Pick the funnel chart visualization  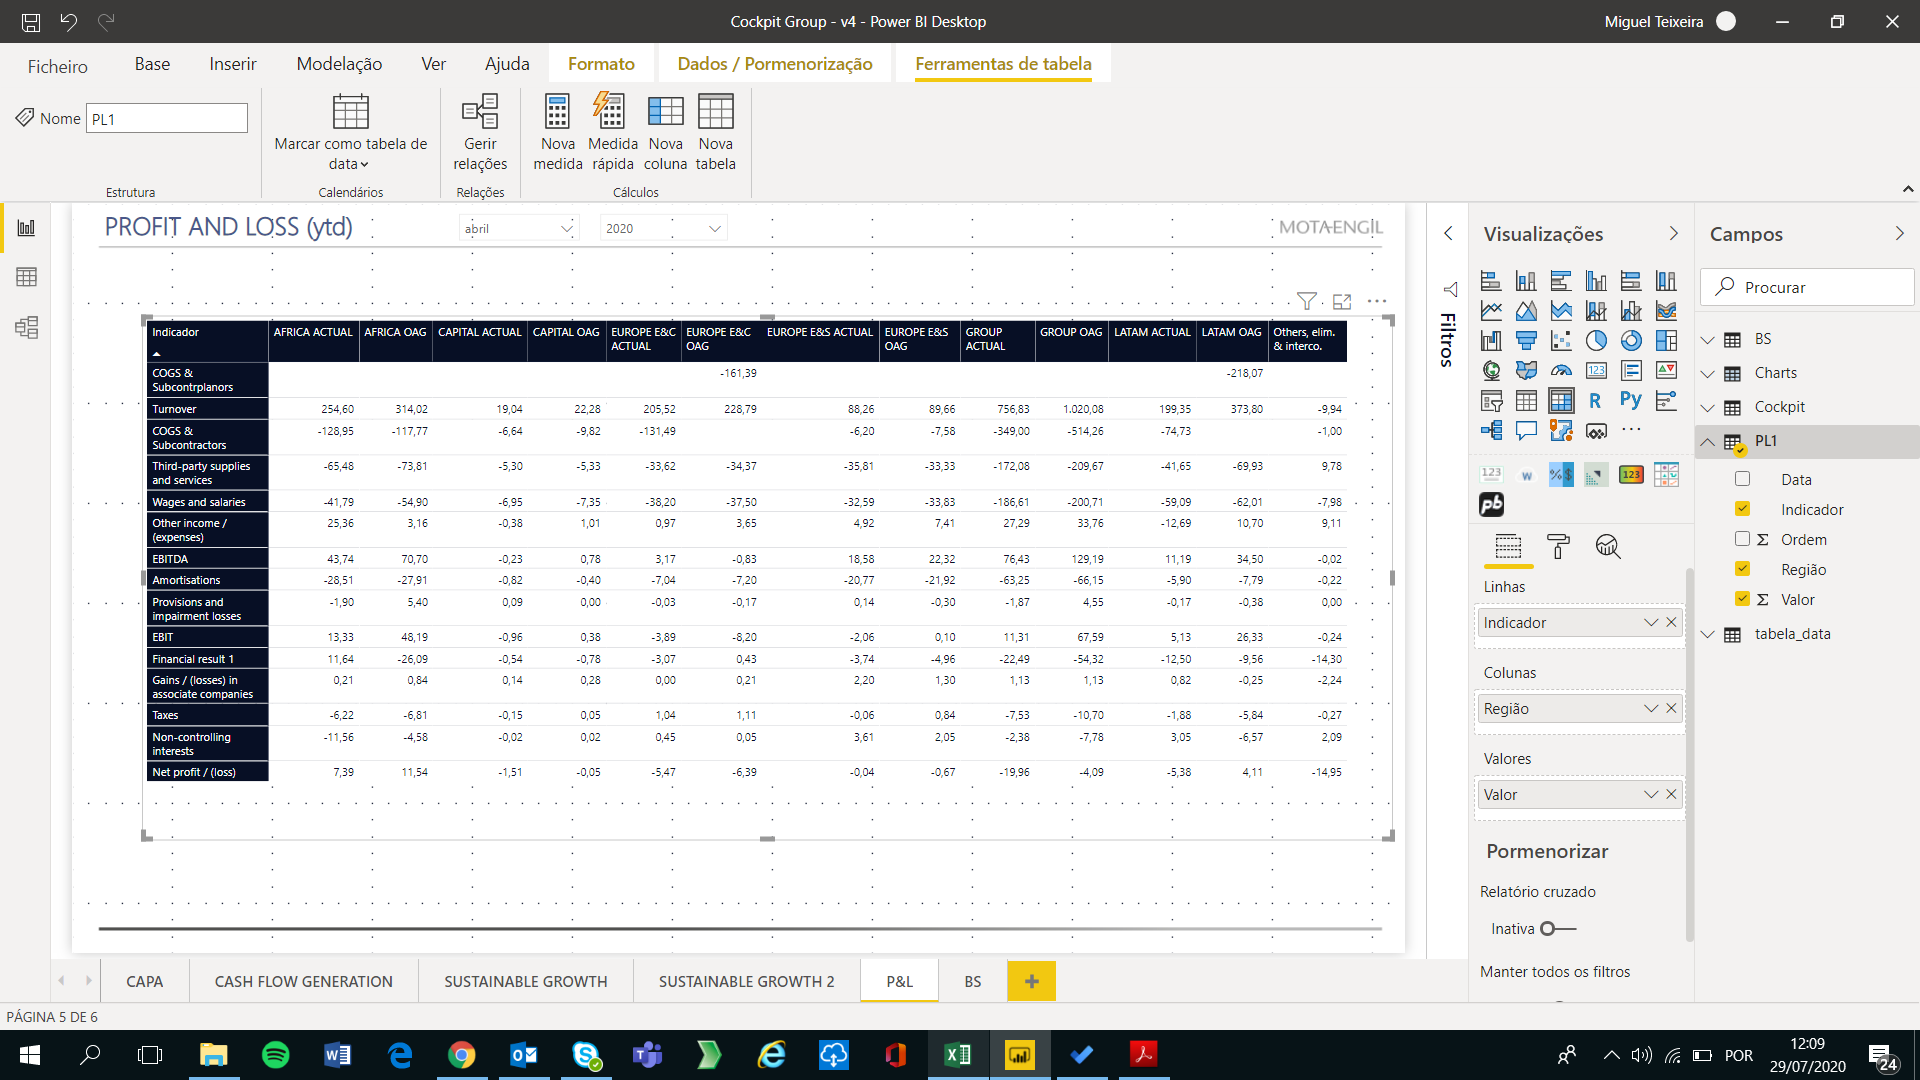pyautogui.click(x=1526, y=341)
